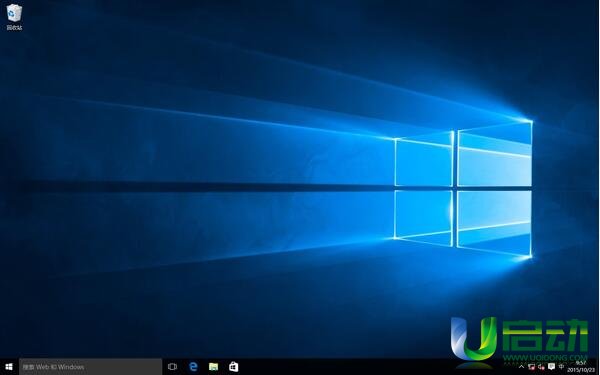Open the clock showing 9:57
600x375 pixels.
581,363
